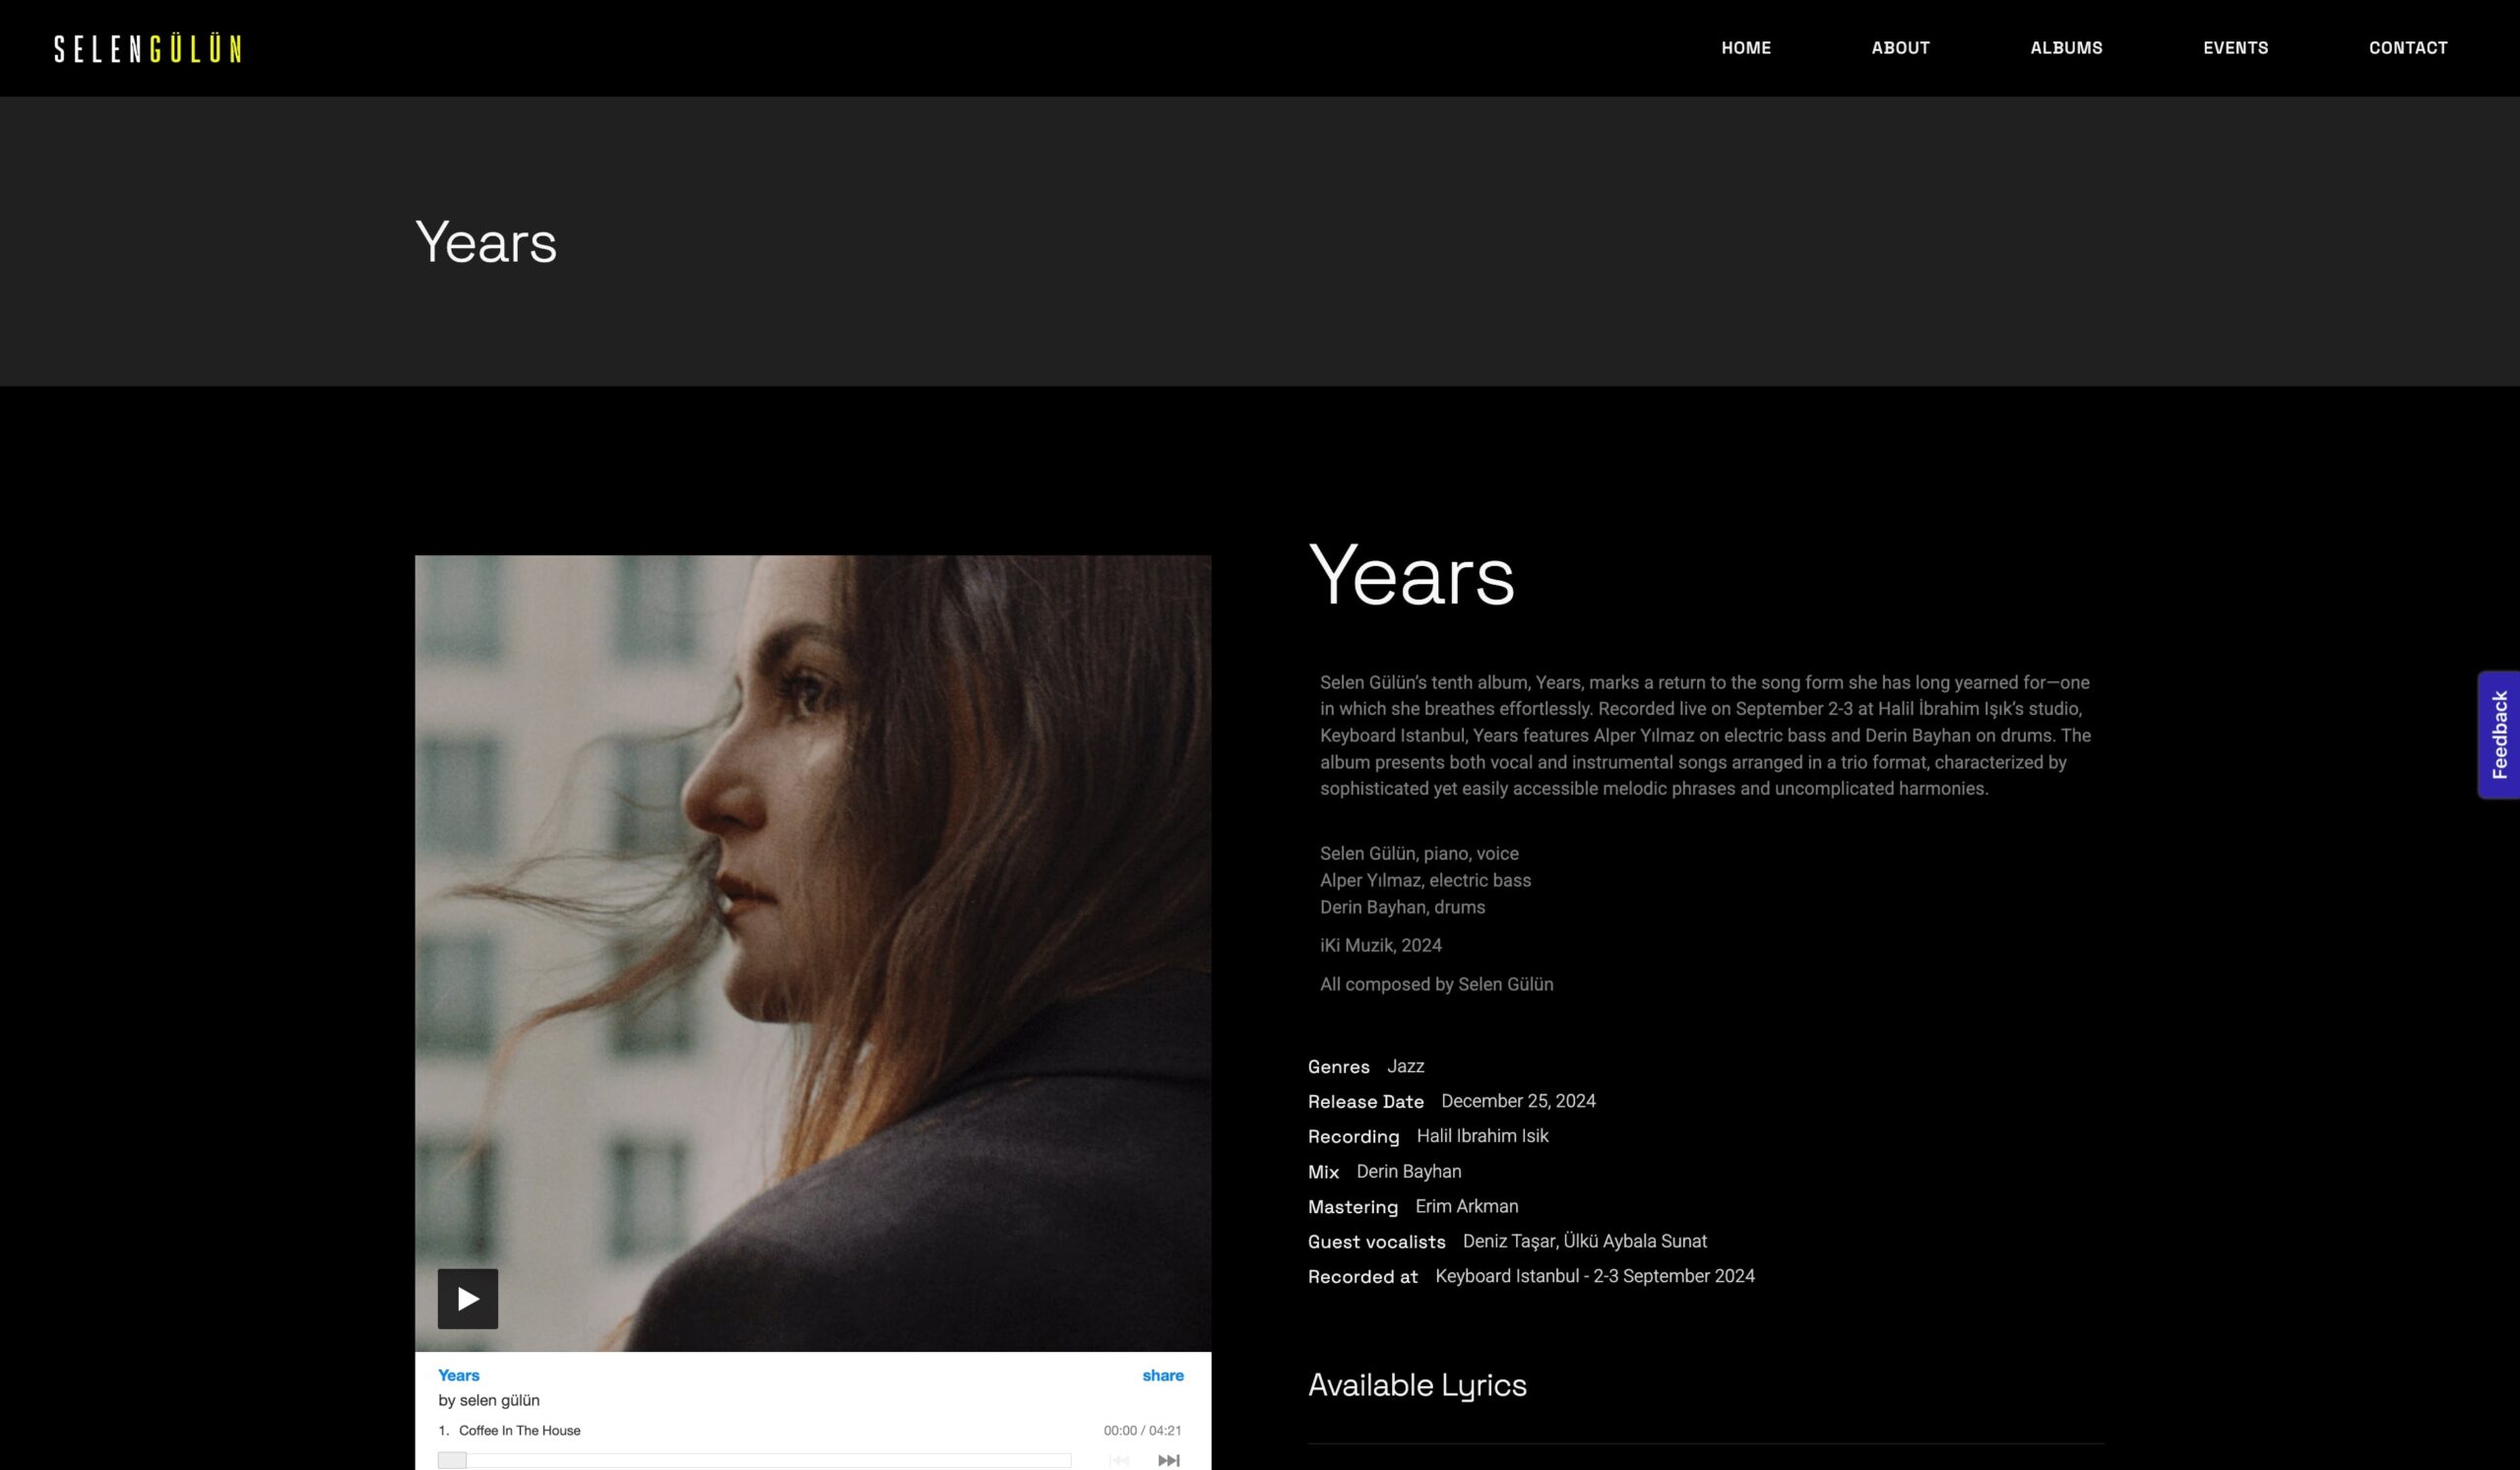
Task: Click the Jazz genre value
Action: coord(1405,1066)
